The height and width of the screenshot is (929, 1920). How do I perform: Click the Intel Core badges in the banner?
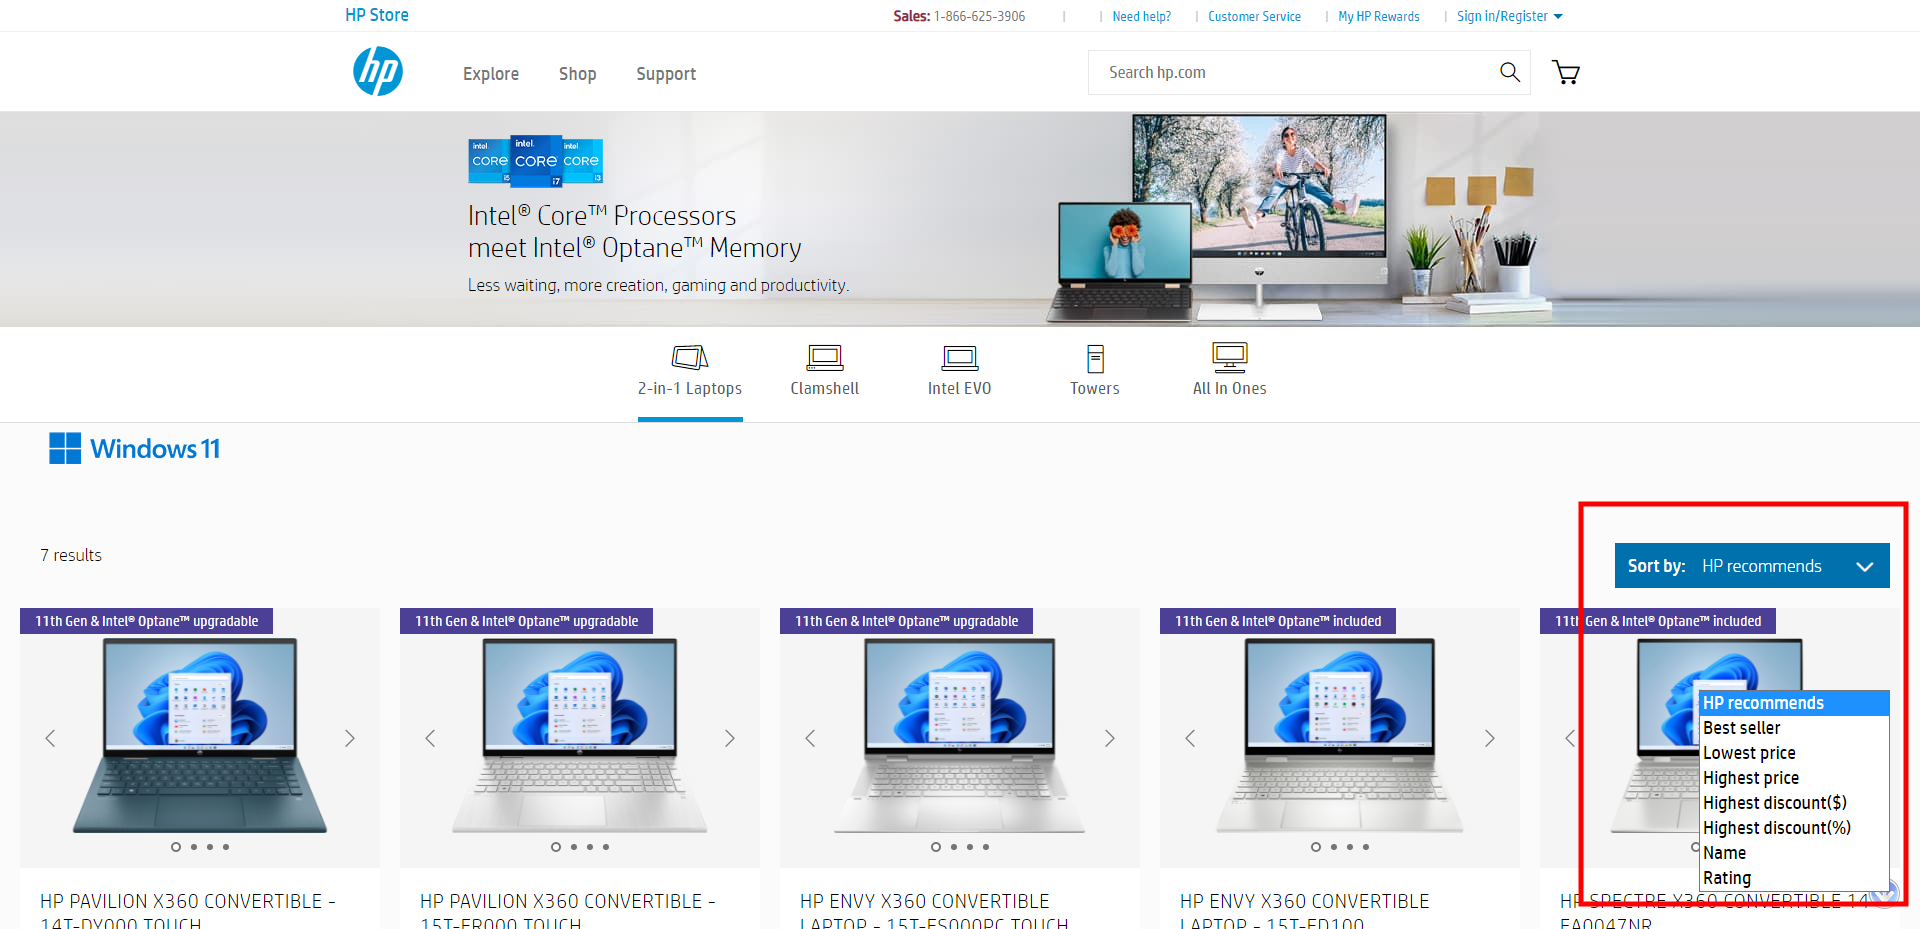(x=536, y=161)
